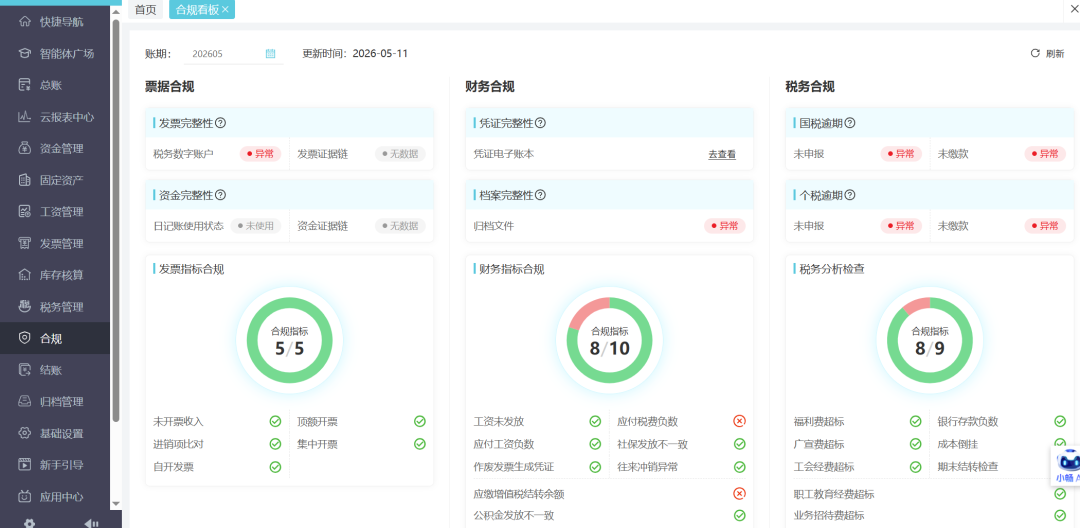Image resolution: width=1080 pixels, height=528 pixels.
Task: Click the red X for 应缴增值税结转余额
Action: (739, 494)
